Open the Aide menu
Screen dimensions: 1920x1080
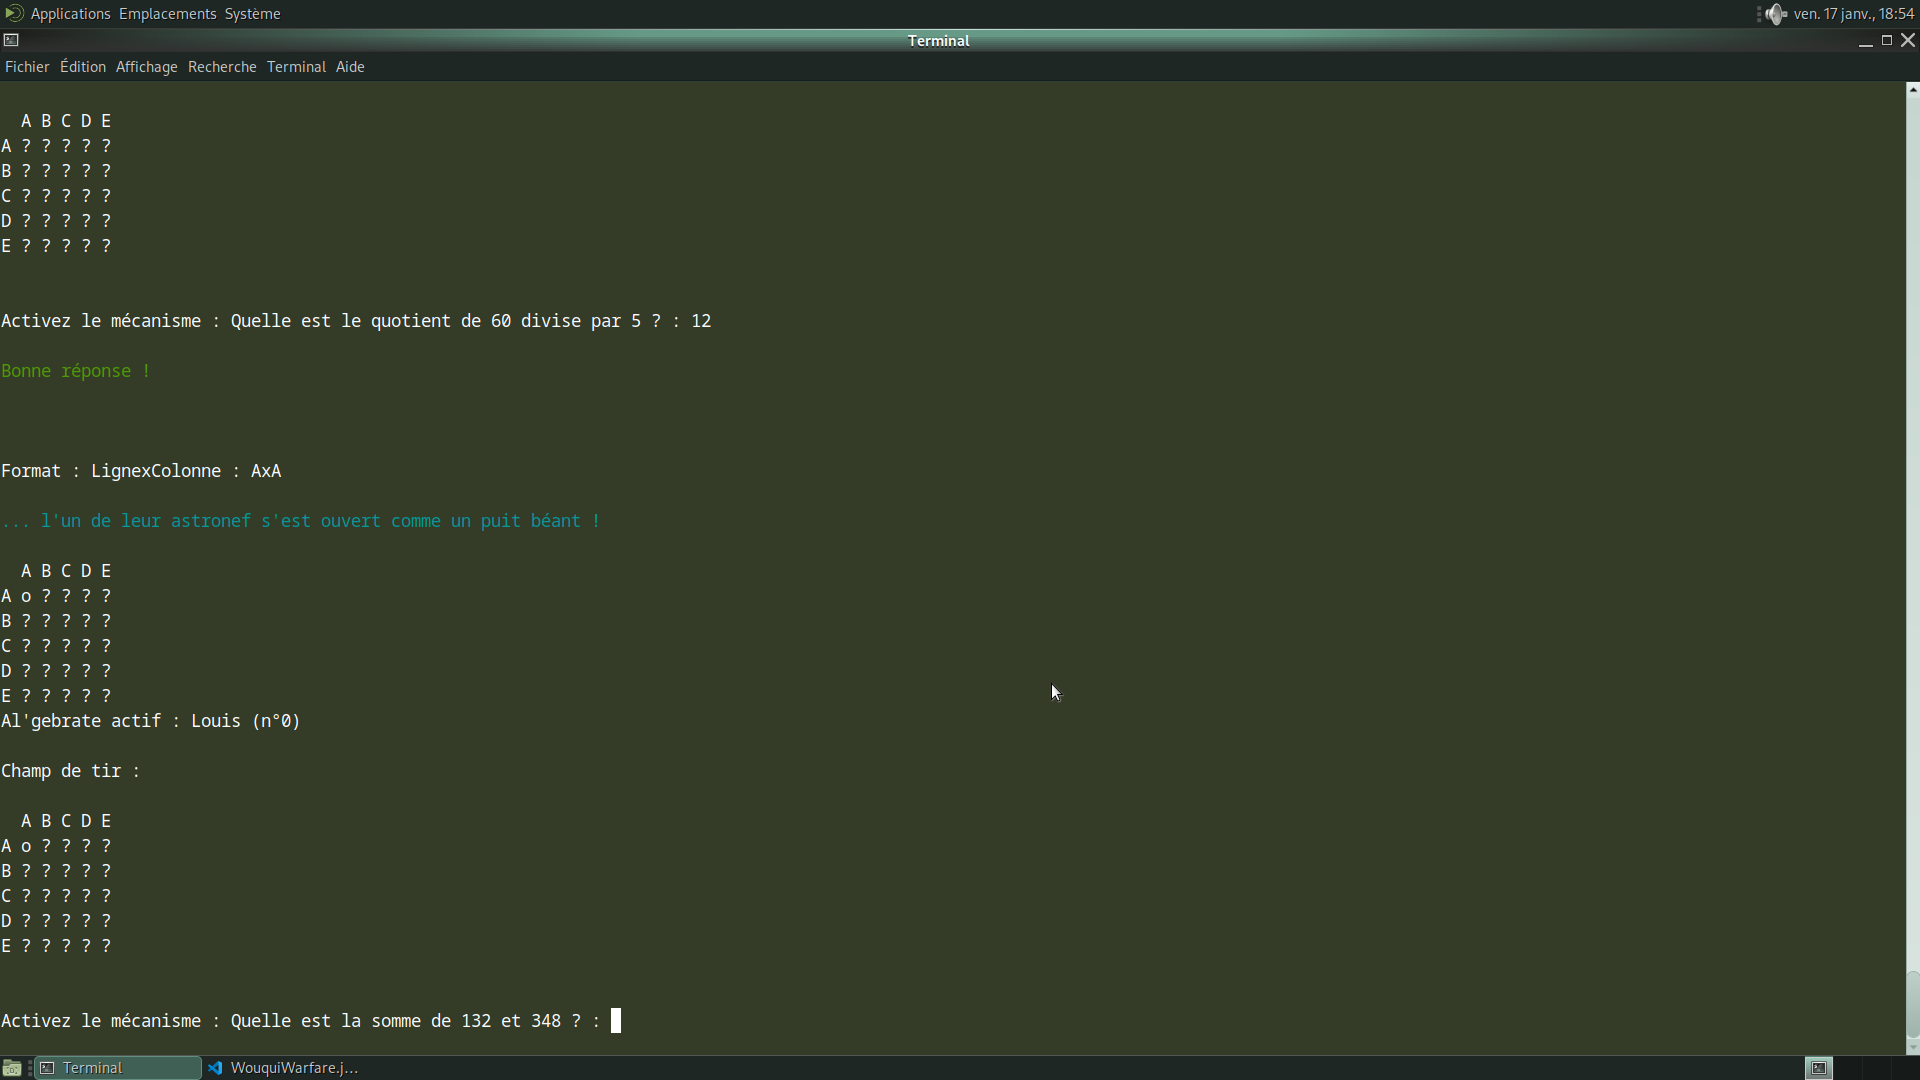click(x=350, y=67)
